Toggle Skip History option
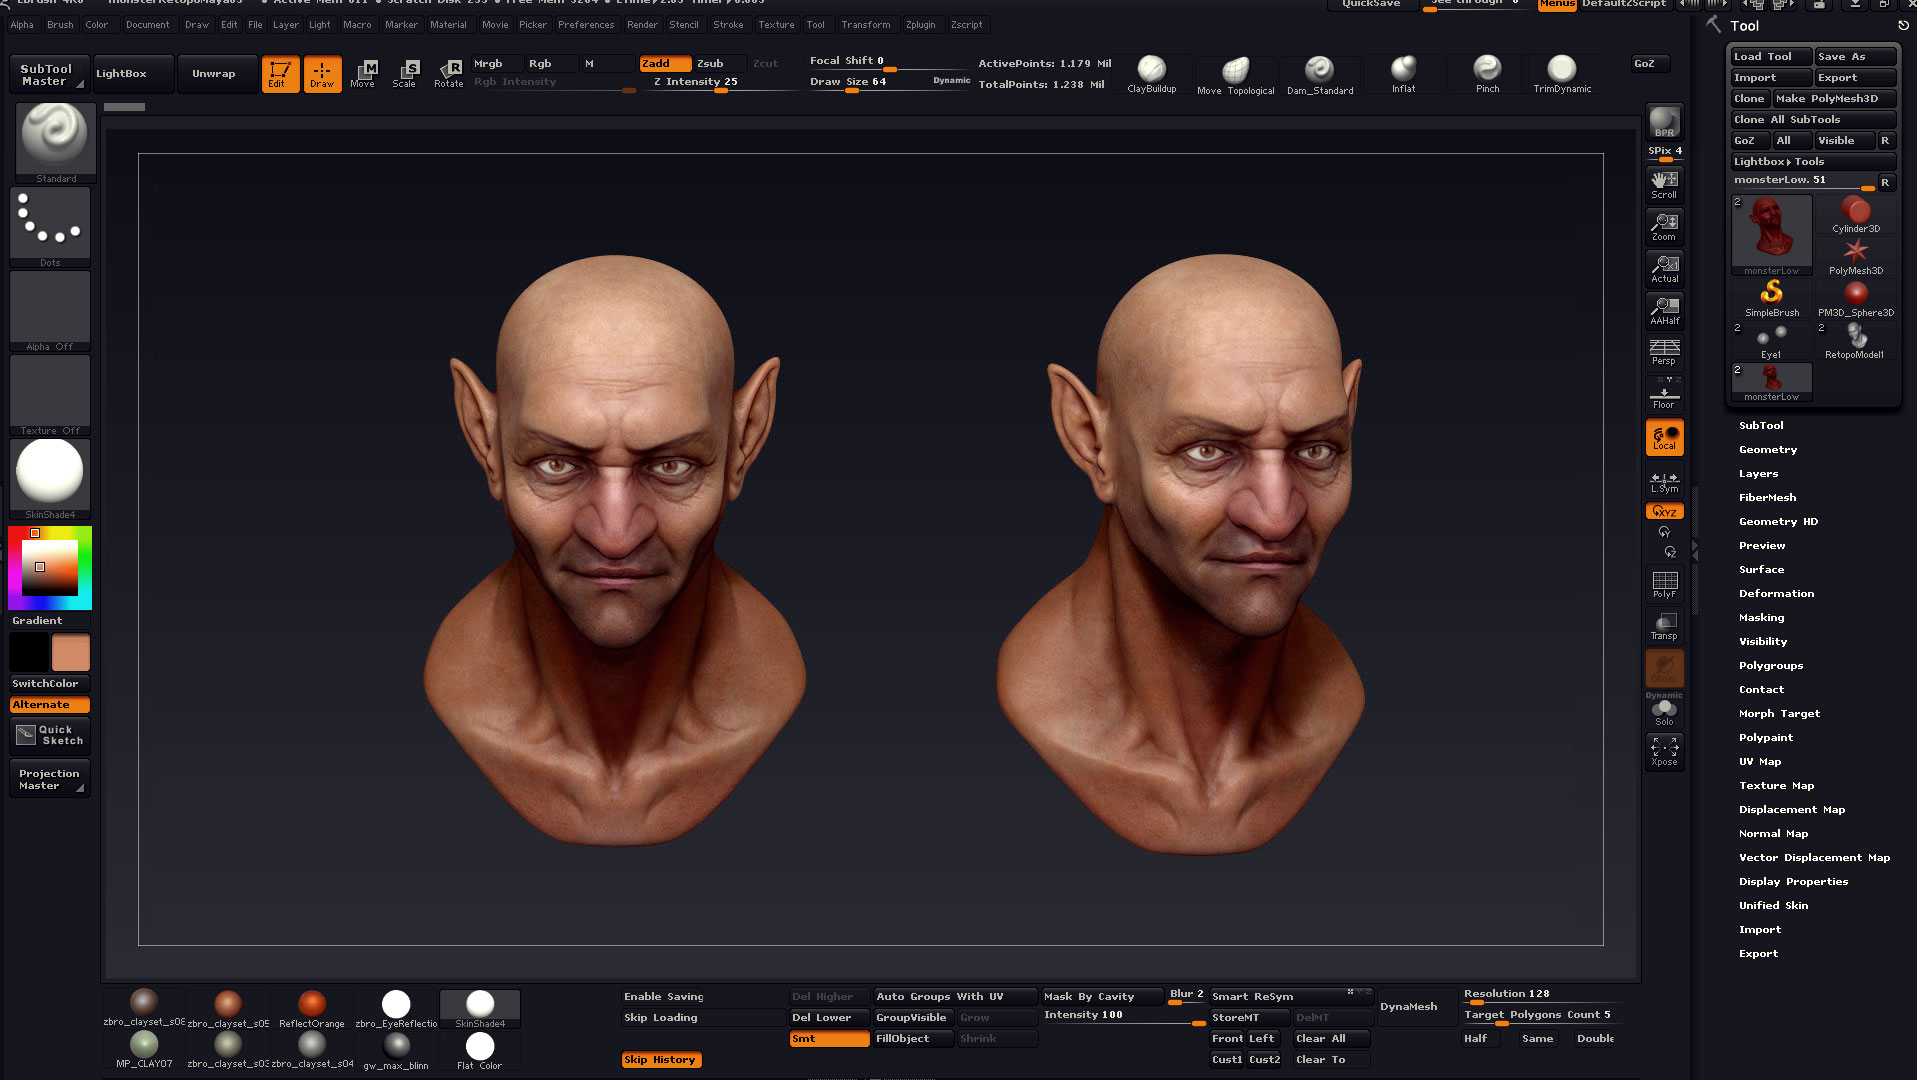Image resolution: width=1917 pixels, height=1080 pixels. (661, 1060)
